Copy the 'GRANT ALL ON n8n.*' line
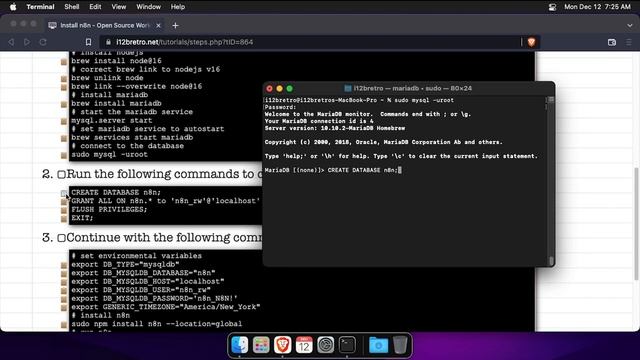Image resolution: width=640 pixels, height=360 pixels. click(64, 202)
